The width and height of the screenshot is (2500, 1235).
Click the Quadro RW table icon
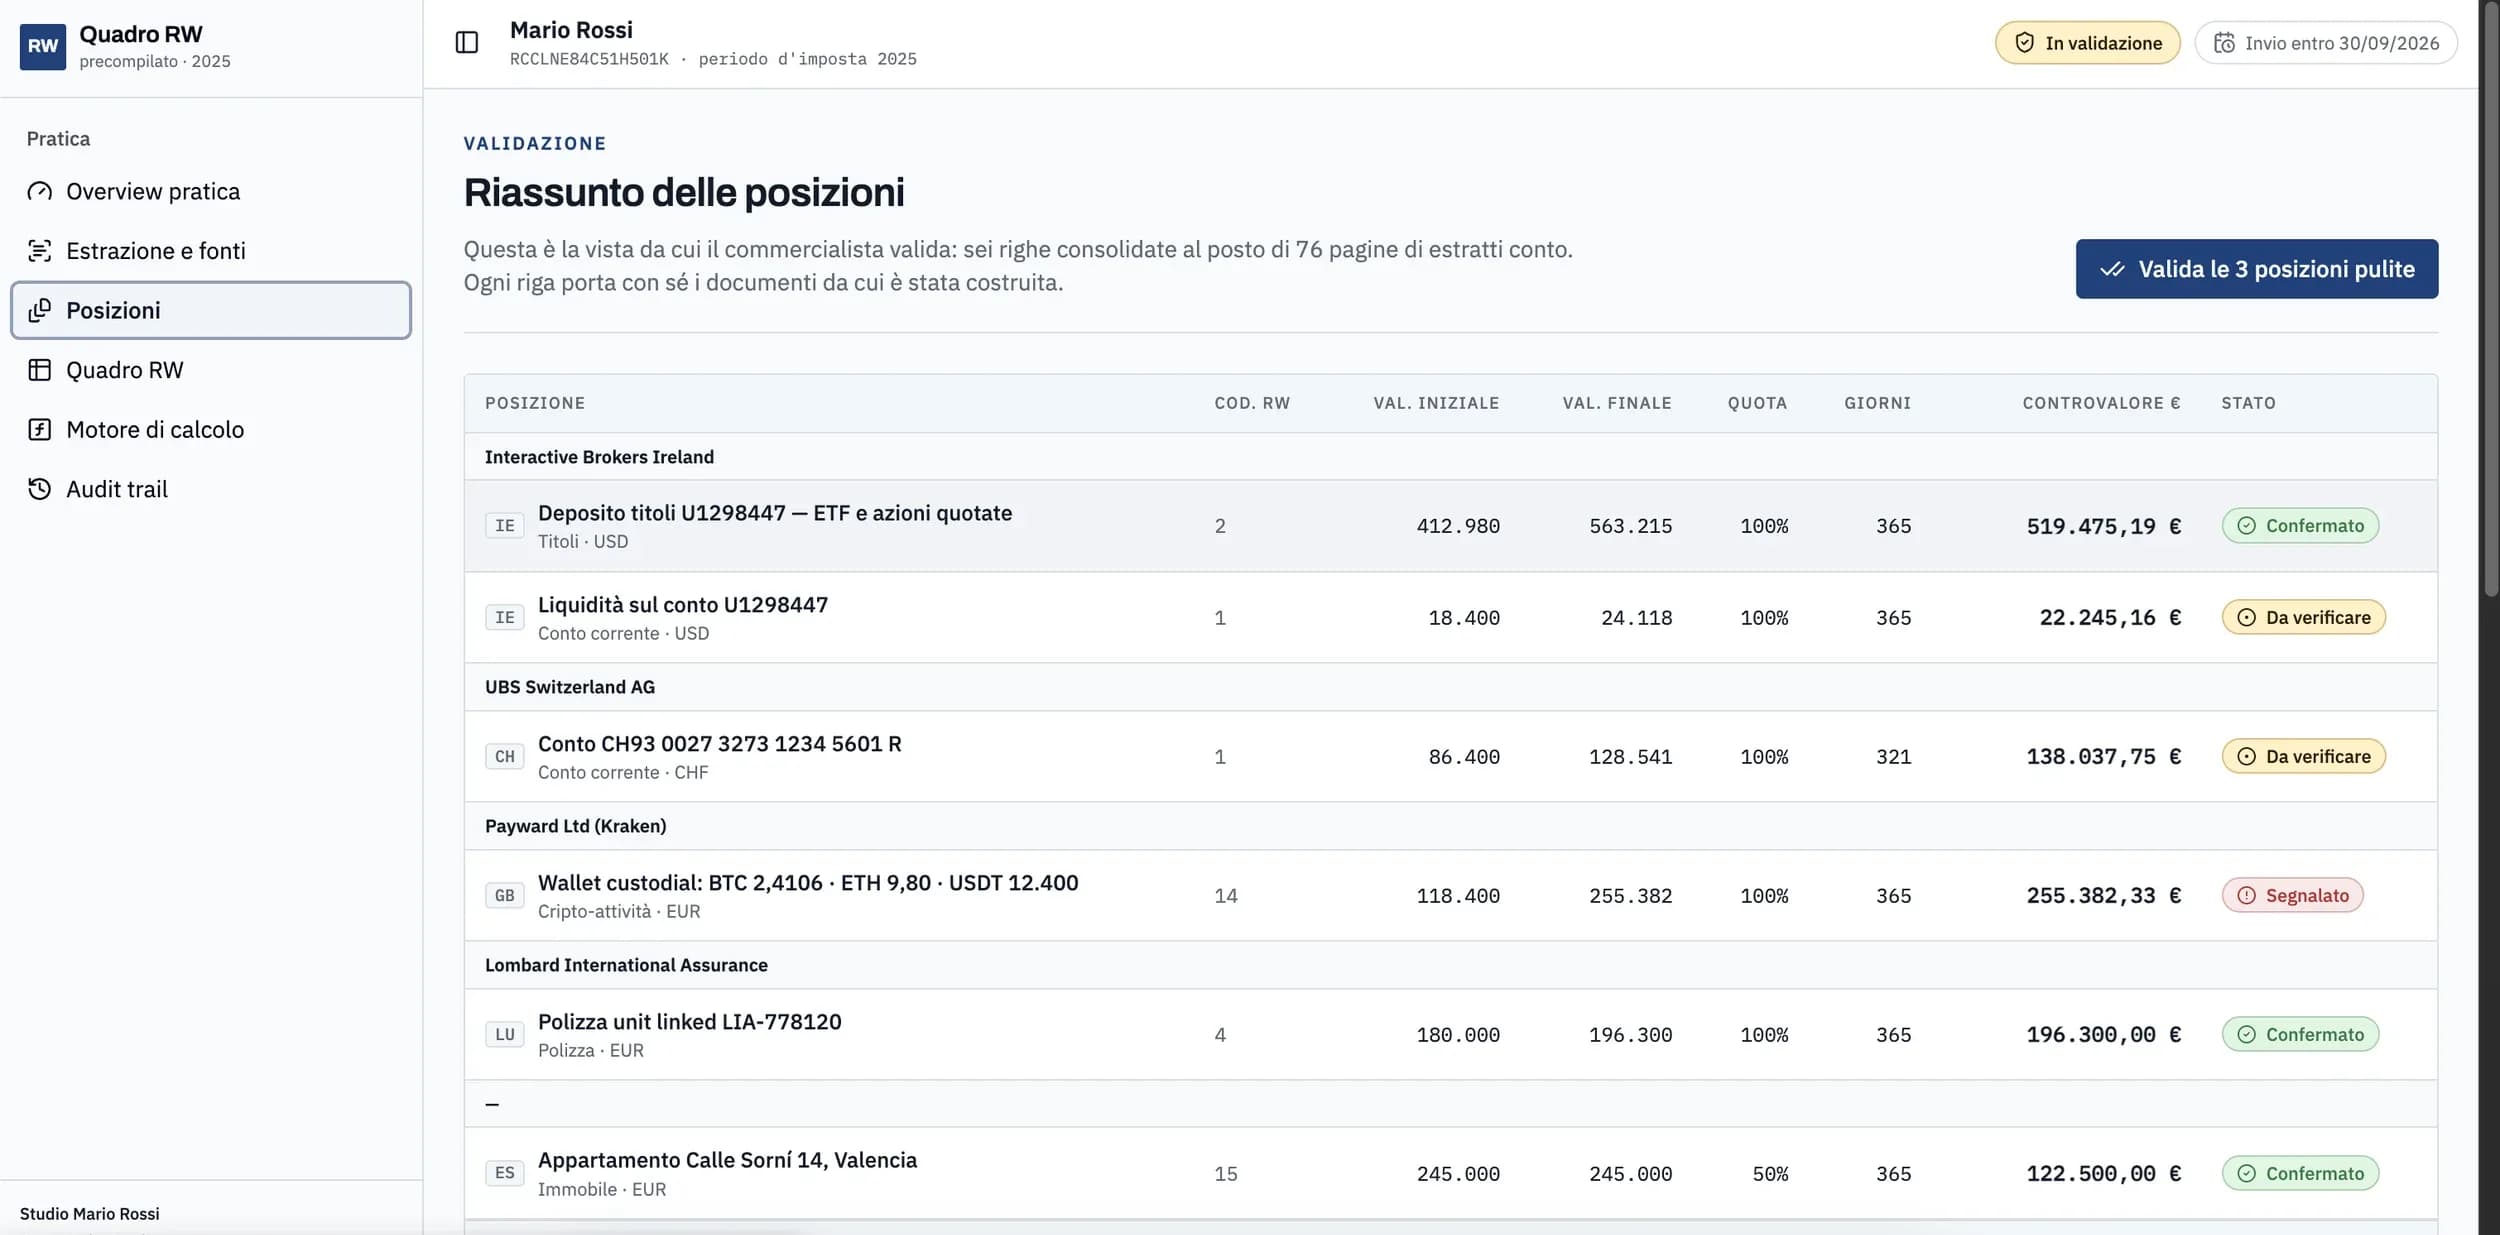pyautogui.click(x=40, y=370)
